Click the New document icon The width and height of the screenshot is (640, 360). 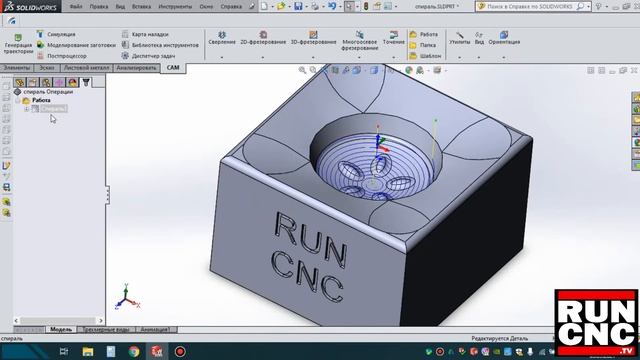pyautogui.click(x=264, y=6)
